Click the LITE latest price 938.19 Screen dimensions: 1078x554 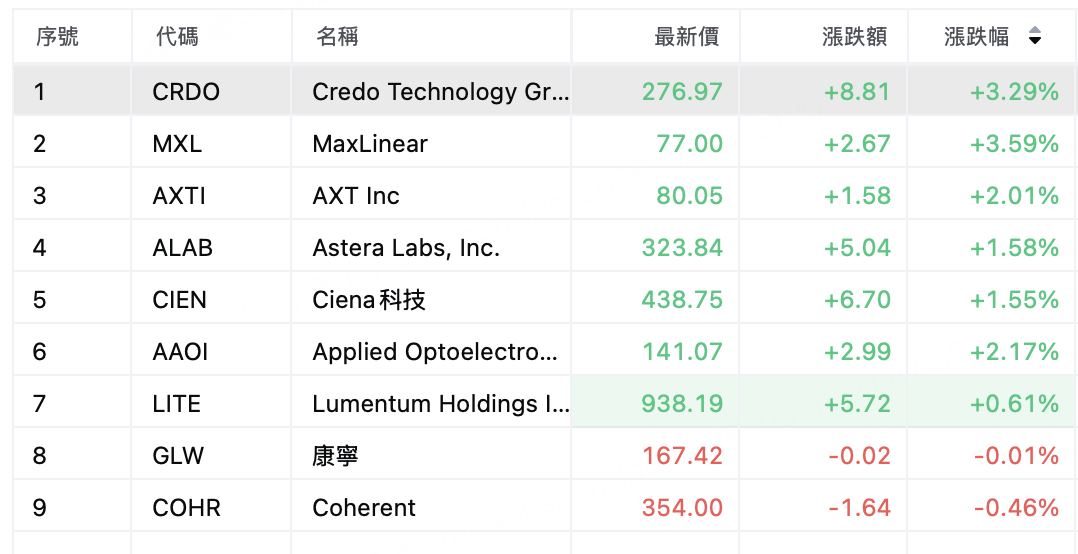pos(682,403)
